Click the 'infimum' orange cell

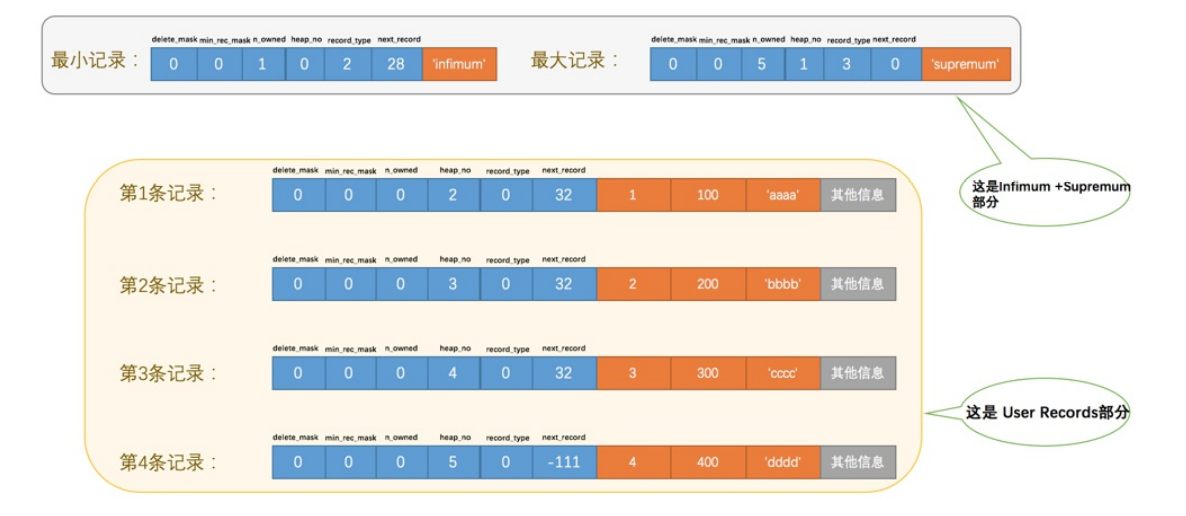[459, 64]
